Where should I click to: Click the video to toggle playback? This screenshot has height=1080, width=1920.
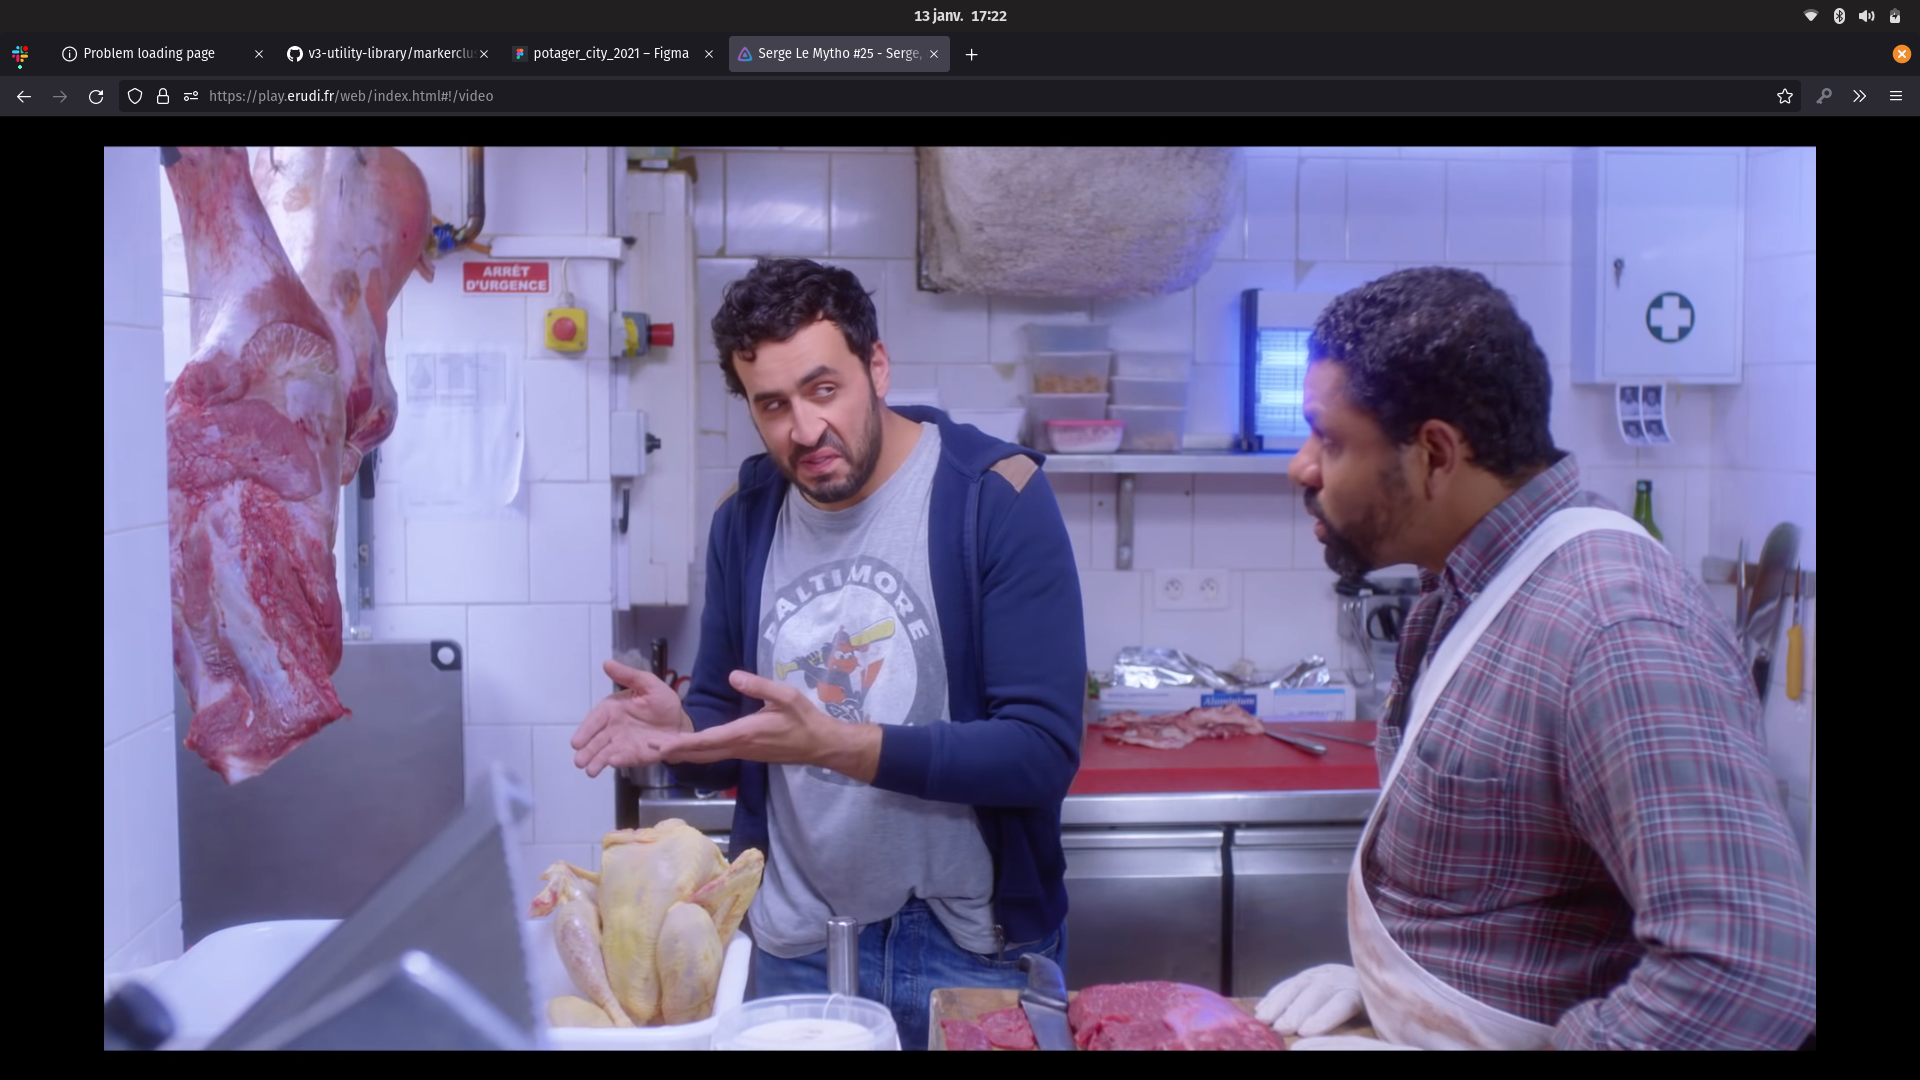[960, 598]
